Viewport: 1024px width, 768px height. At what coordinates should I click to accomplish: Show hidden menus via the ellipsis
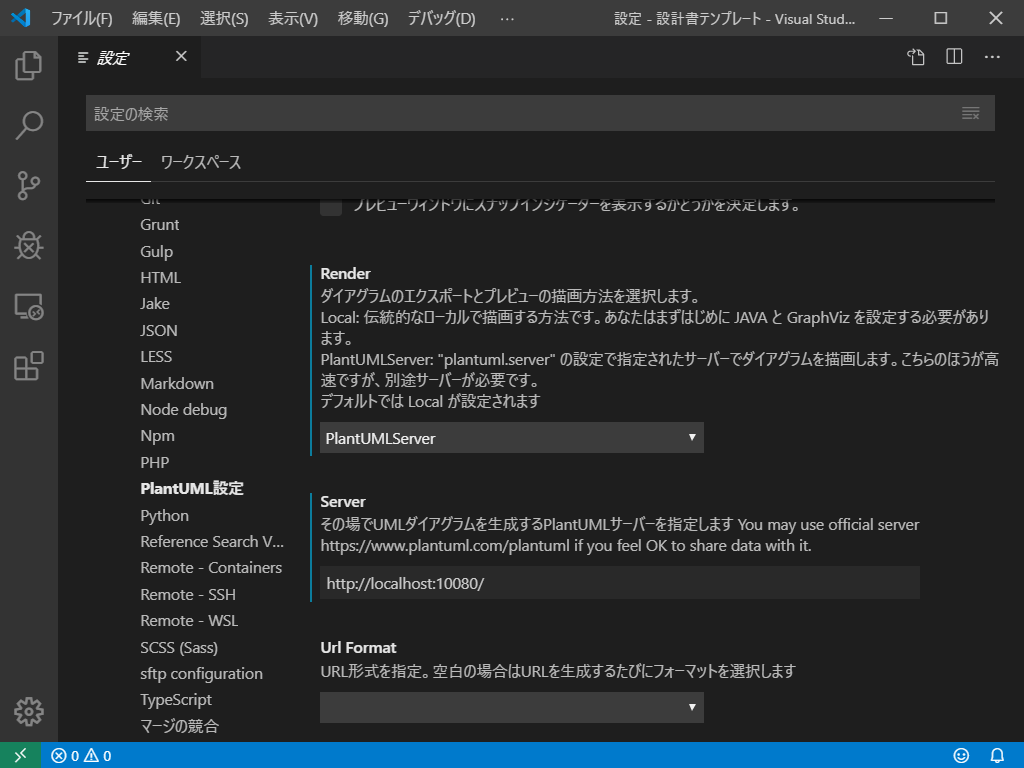click(507, 18)
